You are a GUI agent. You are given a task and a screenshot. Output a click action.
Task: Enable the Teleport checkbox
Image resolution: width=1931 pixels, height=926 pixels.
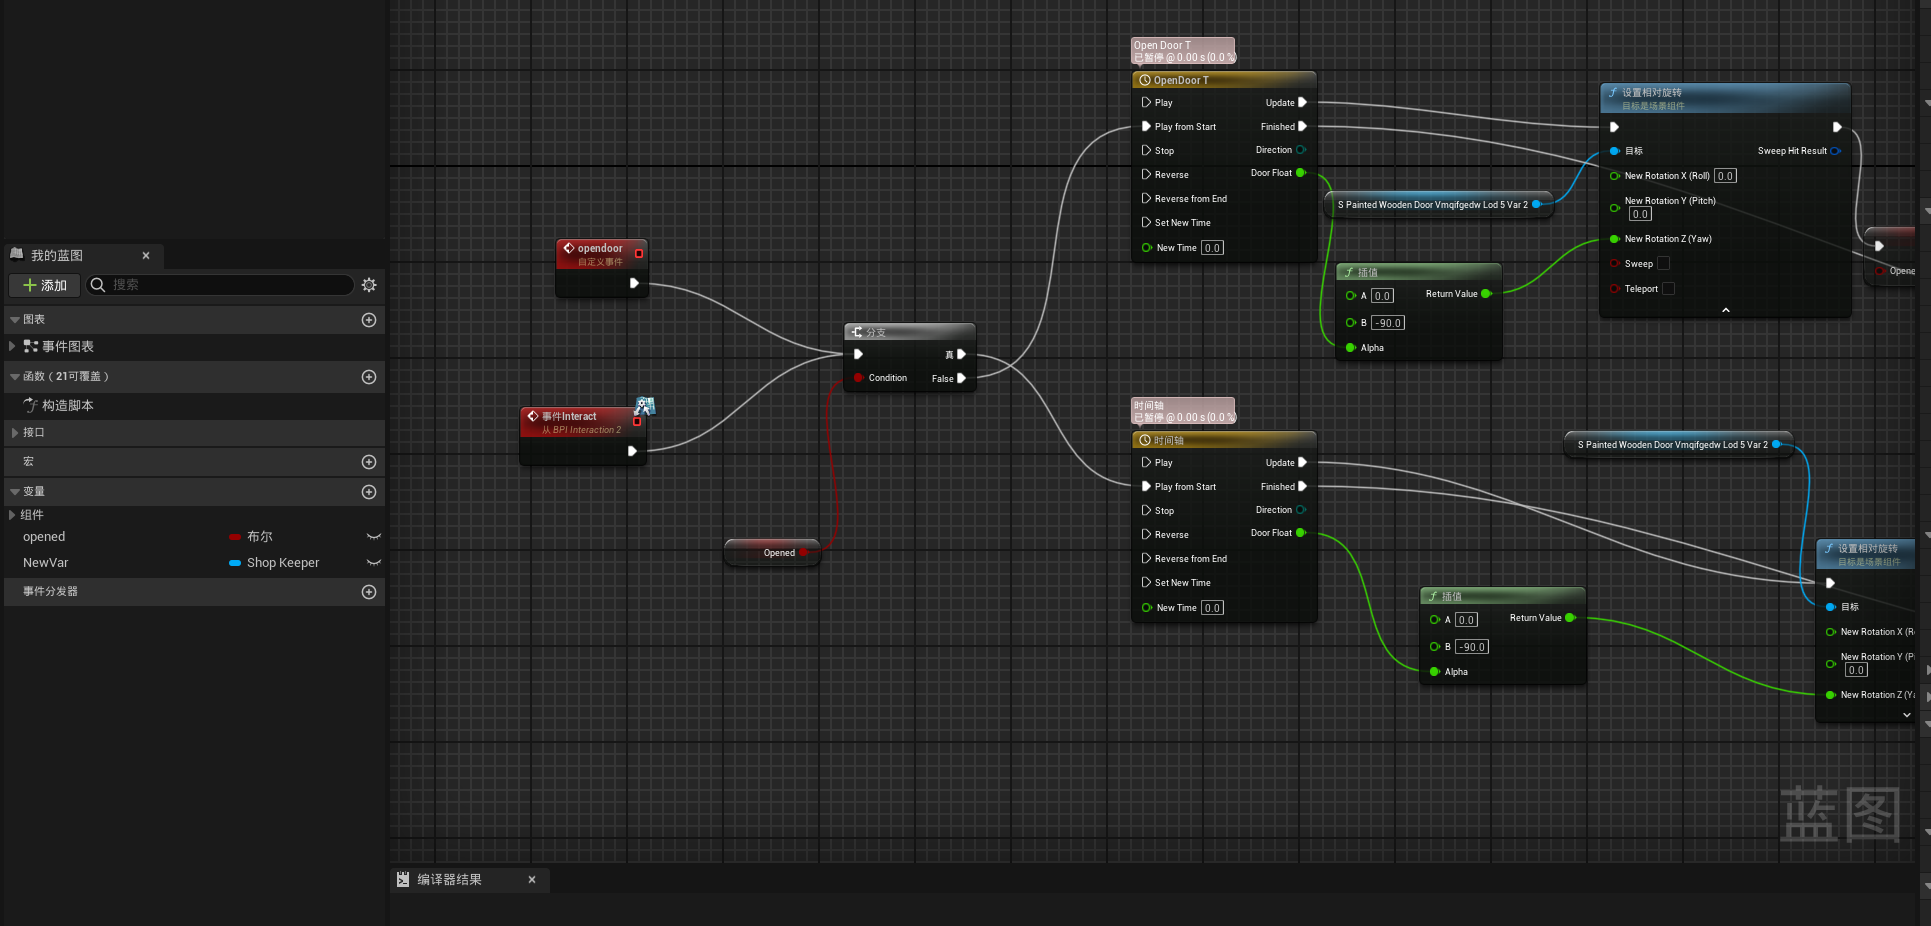[1668, 288]
